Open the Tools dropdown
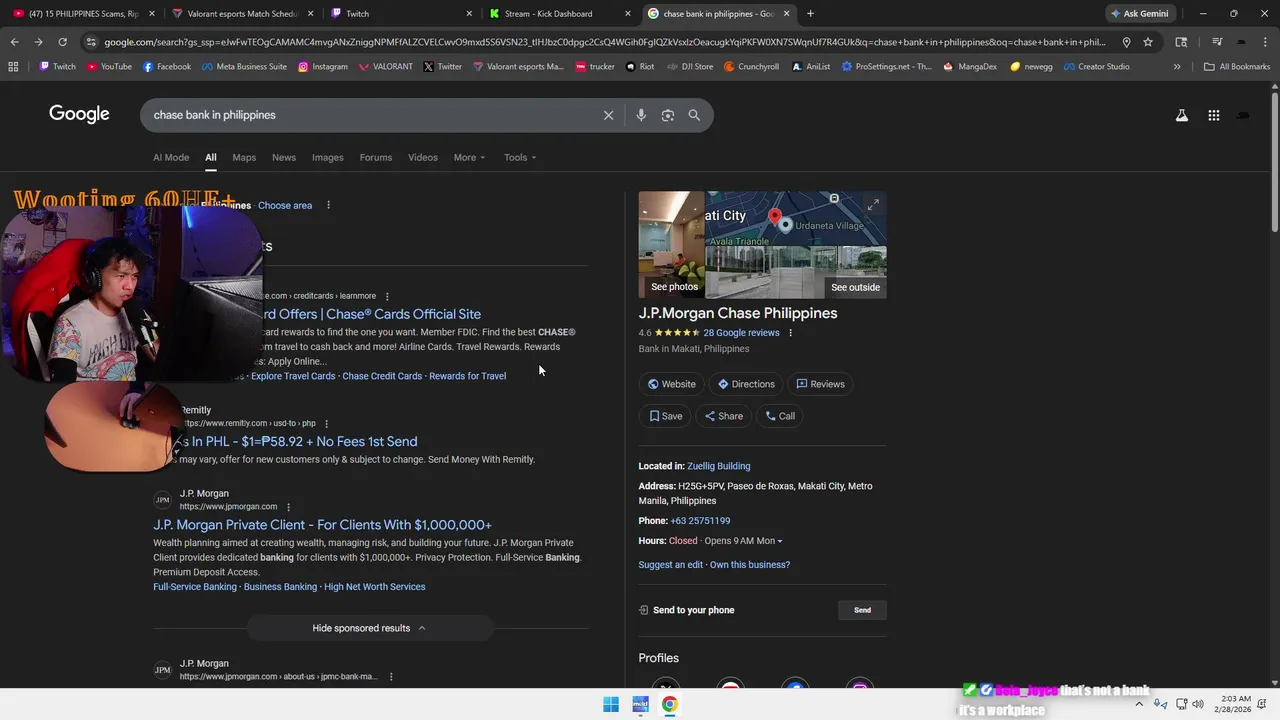 (x=520, y=157)
